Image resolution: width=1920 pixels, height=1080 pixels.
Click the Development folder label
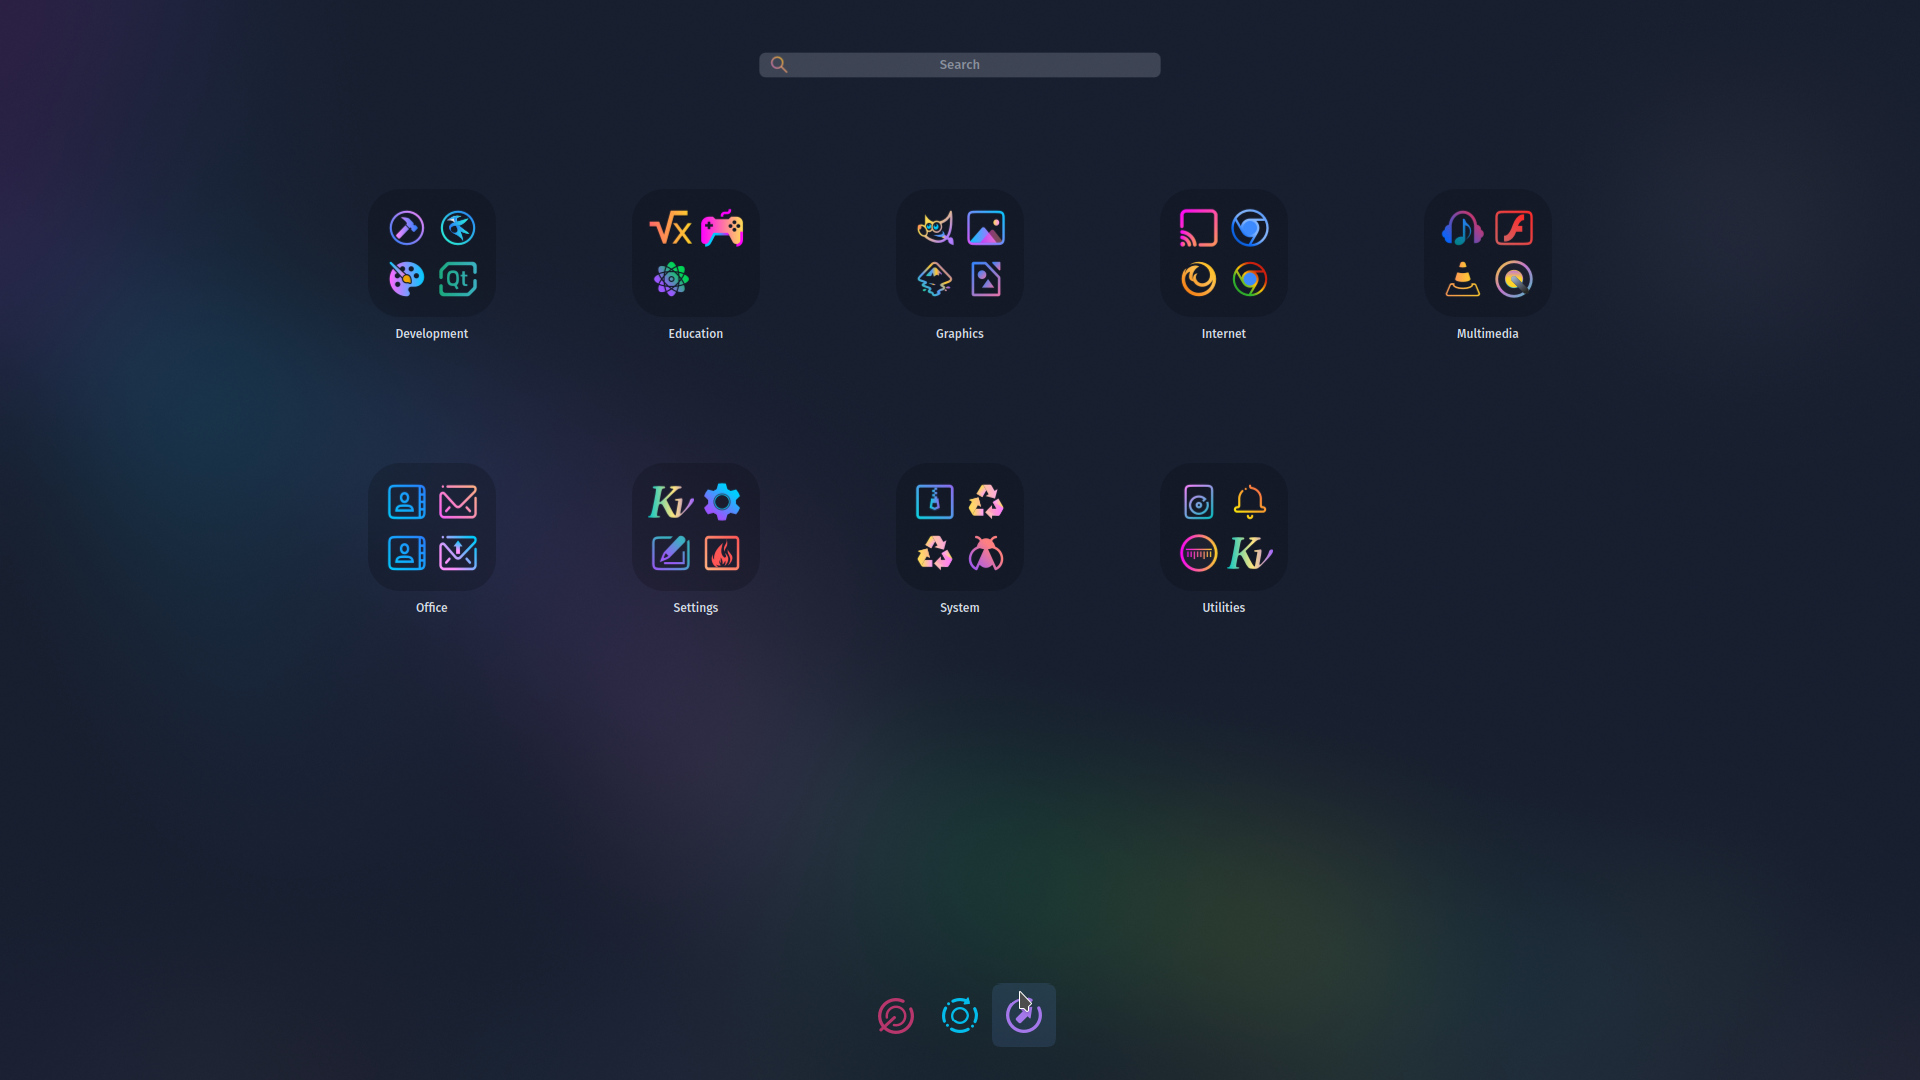(431, 334)
